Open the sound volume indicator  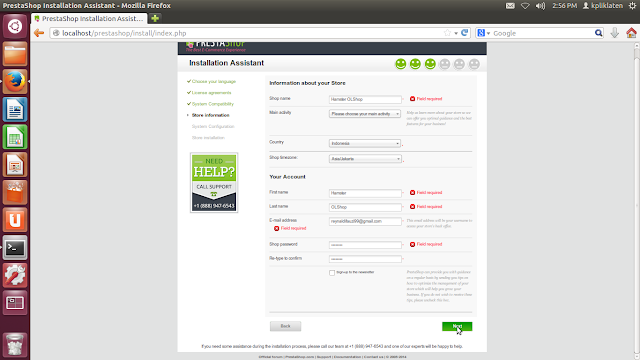540,6
